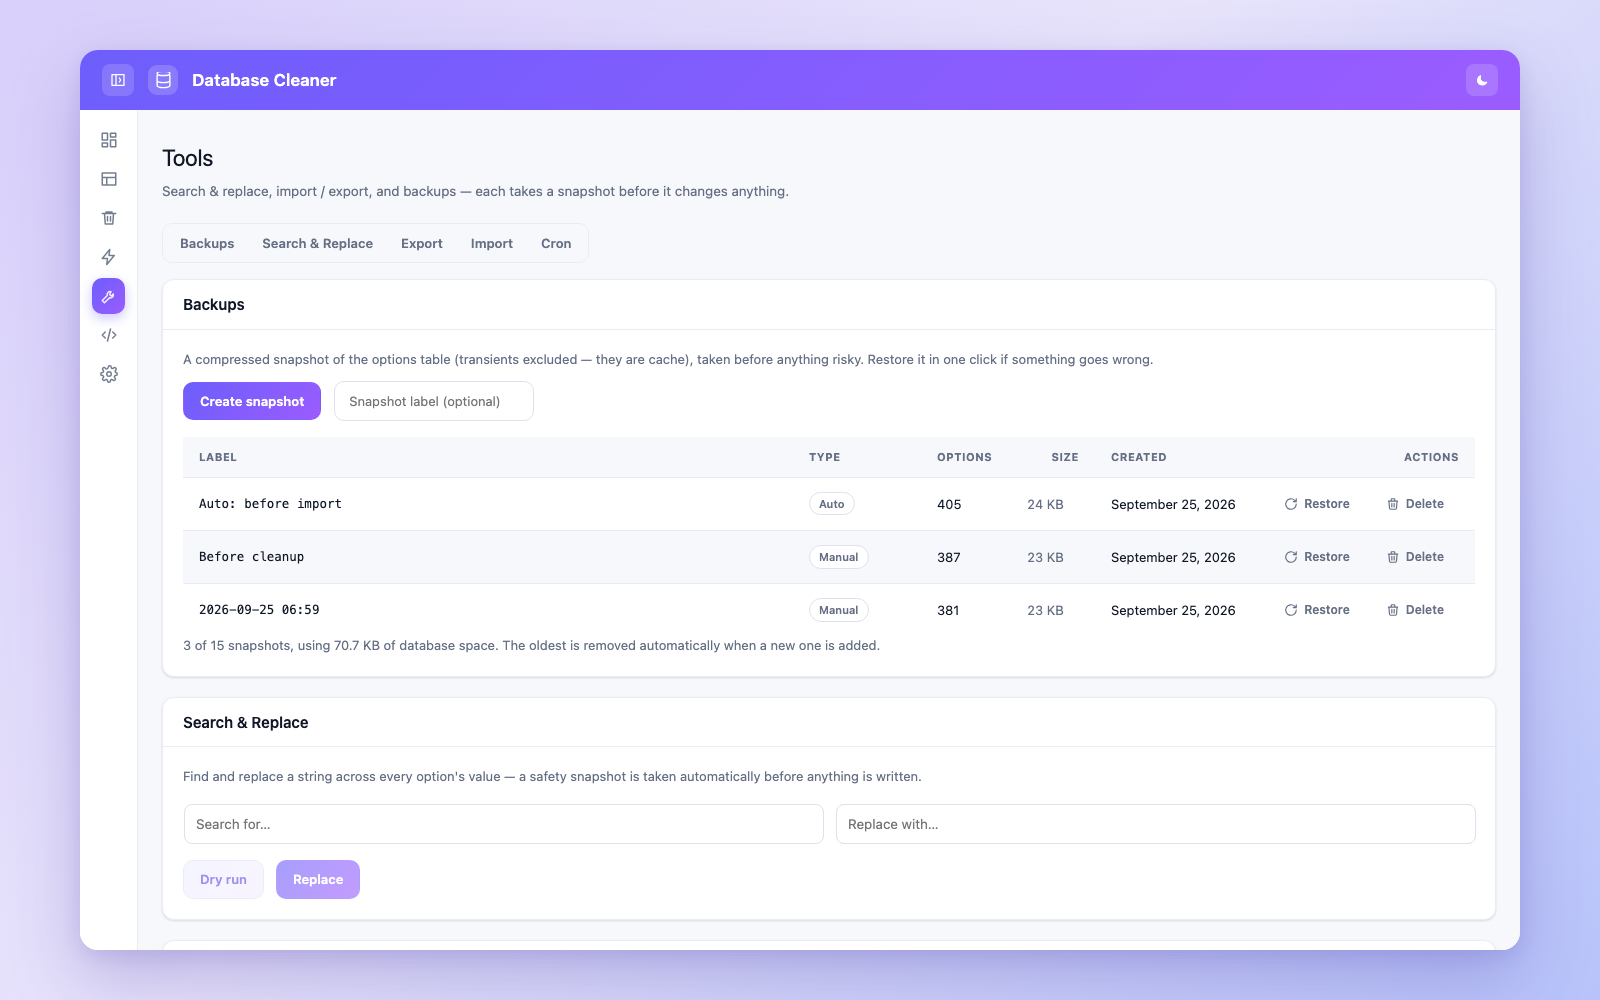Screen dimensions: 1600x1000
Task: Toggle the sidebar panel icon in header
Action: pos(118,80)
